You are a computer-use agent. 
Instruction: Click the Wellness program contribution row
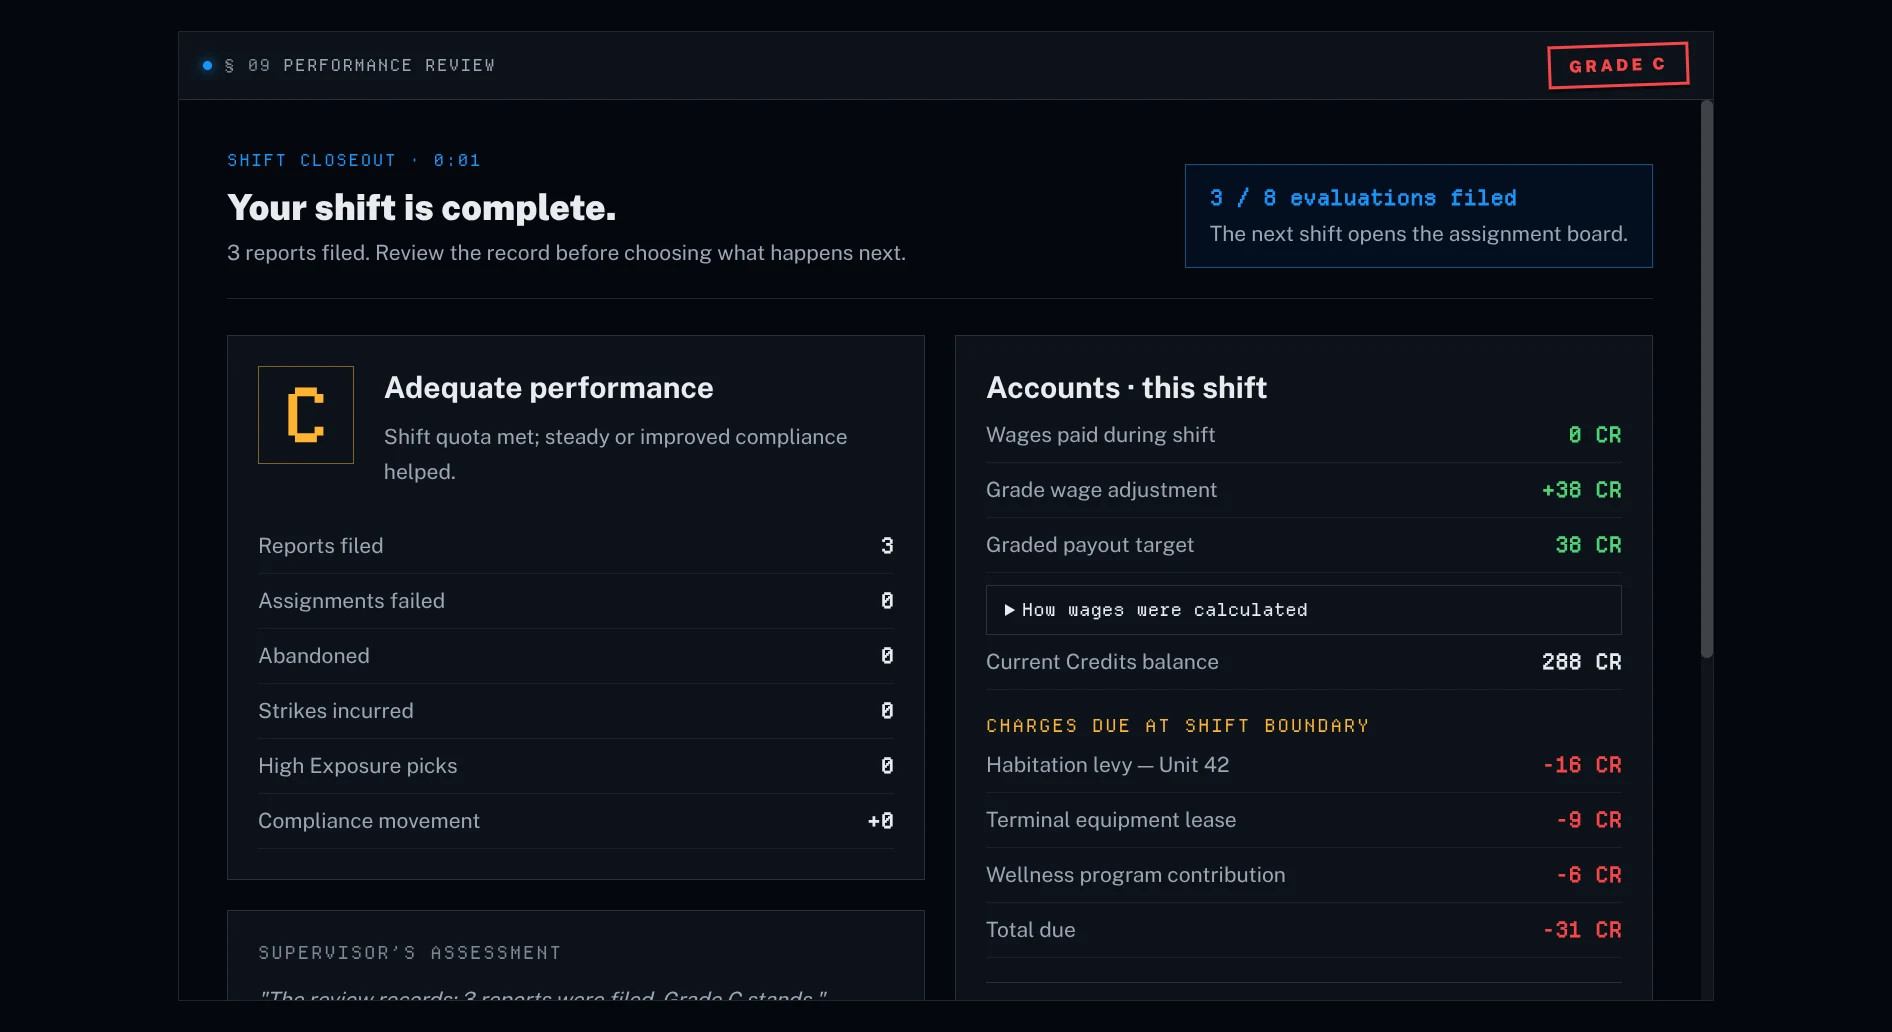click(x=1303, y=875)
